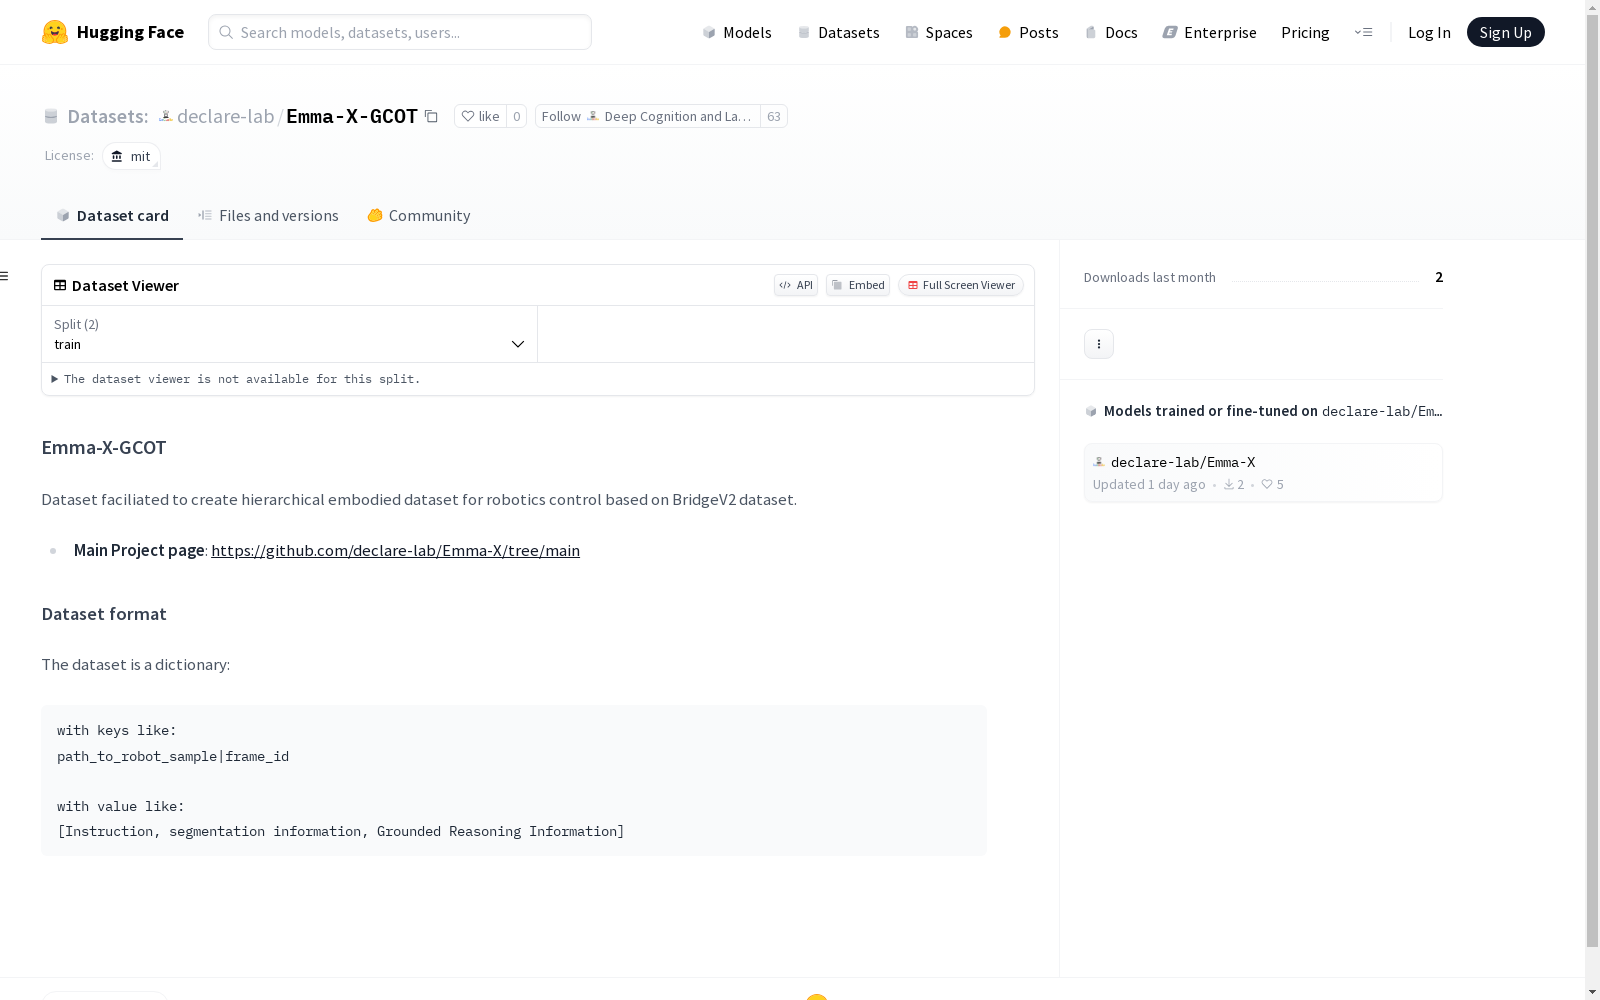Click the Embed button
This screenshot has width=1600, height=1000.
tap(858, 285)
